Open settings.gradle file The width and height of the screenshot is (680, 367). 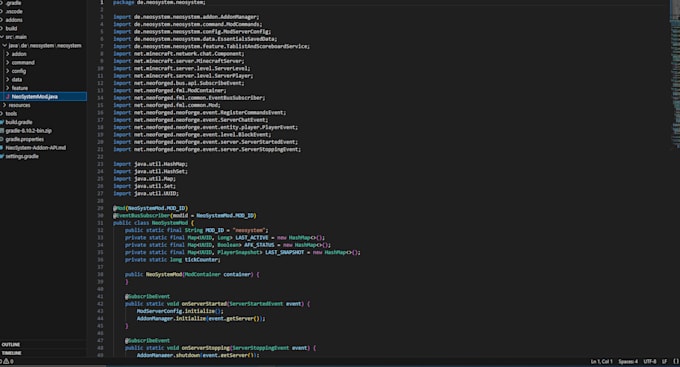[22, 156]
